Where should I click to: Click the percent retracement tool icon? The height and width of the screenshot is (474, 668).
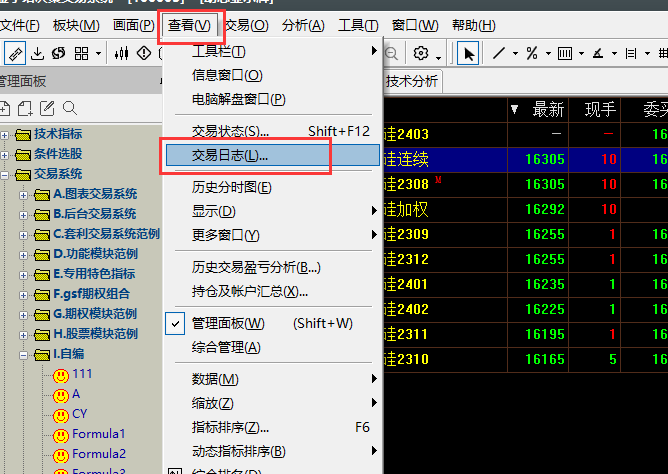pos(532,53)
